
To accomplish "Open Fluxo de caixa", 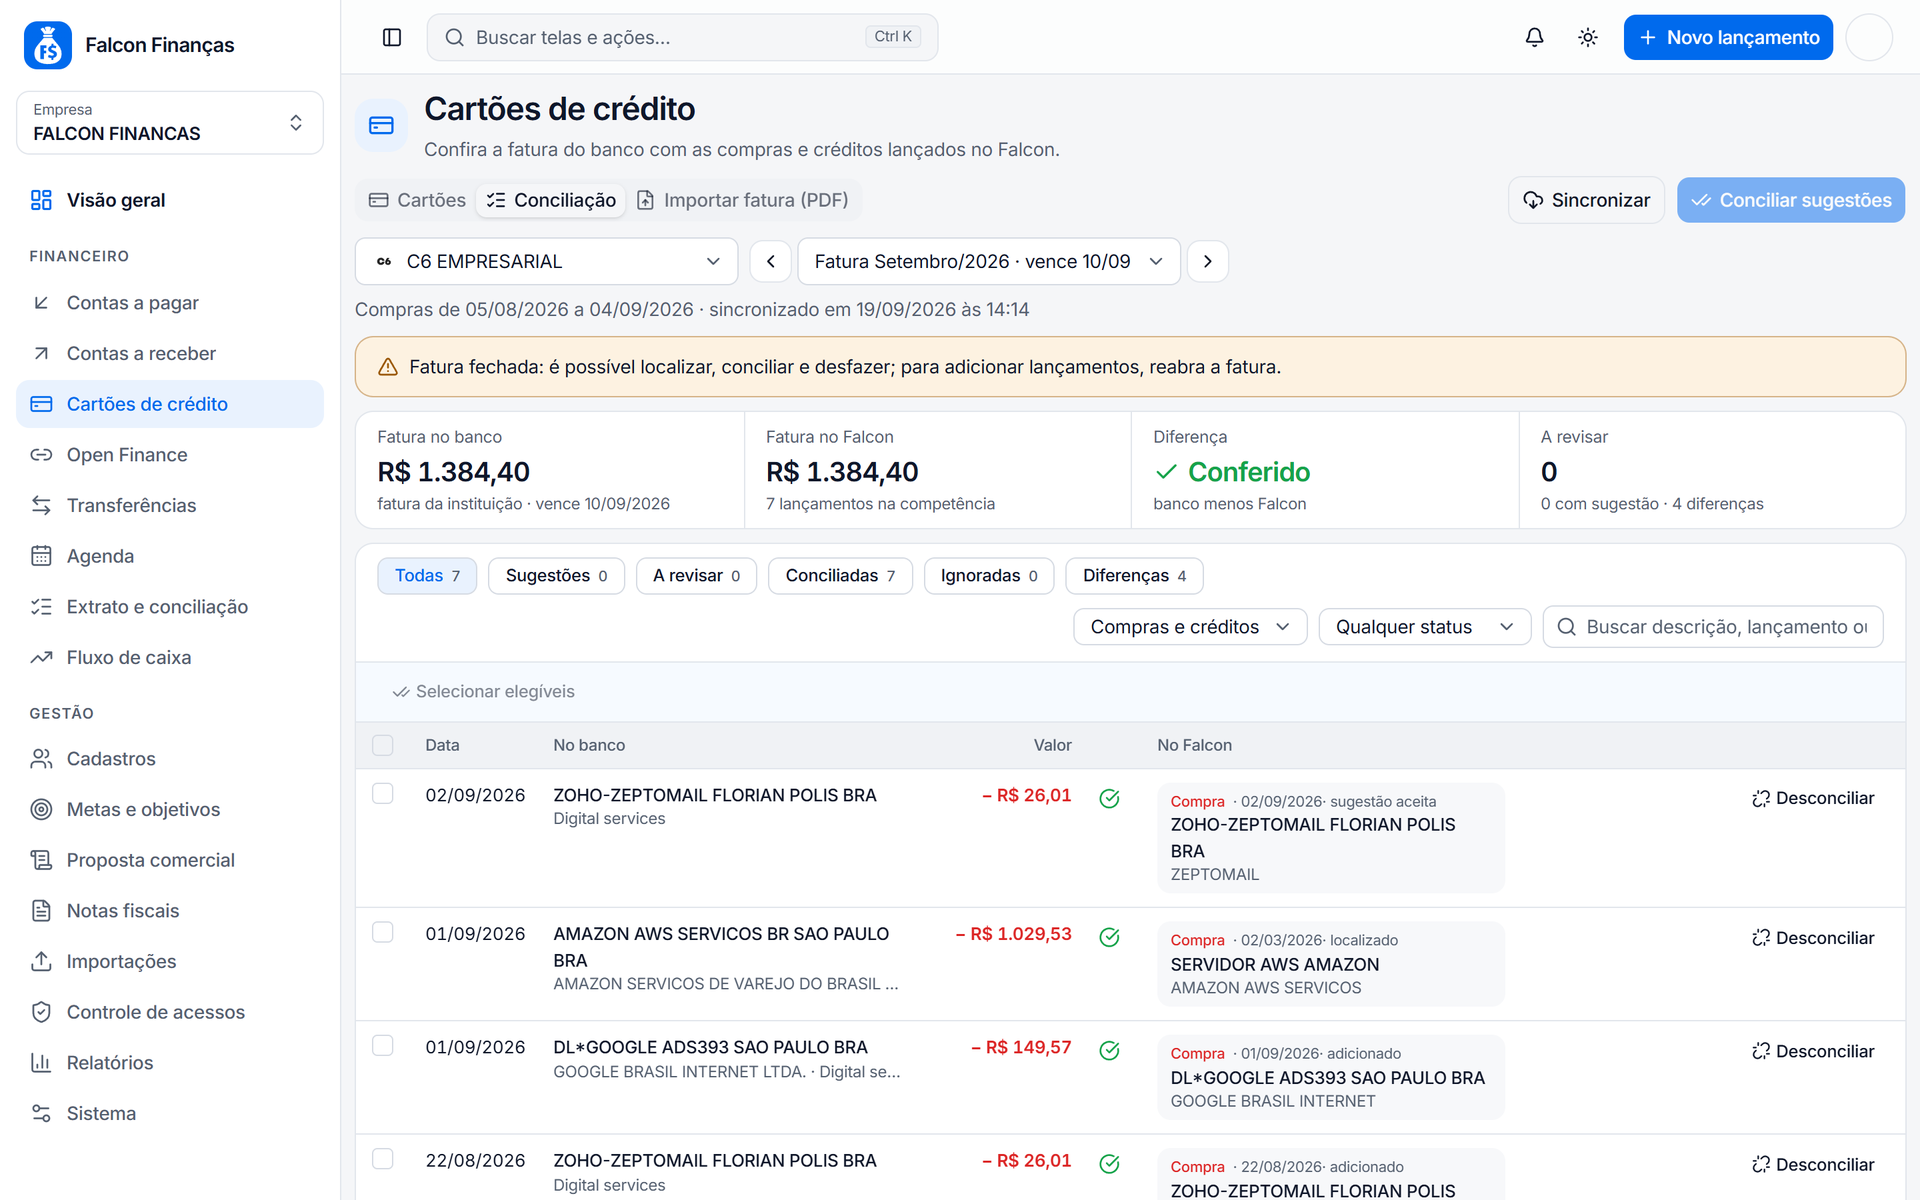I will point(170,657).
